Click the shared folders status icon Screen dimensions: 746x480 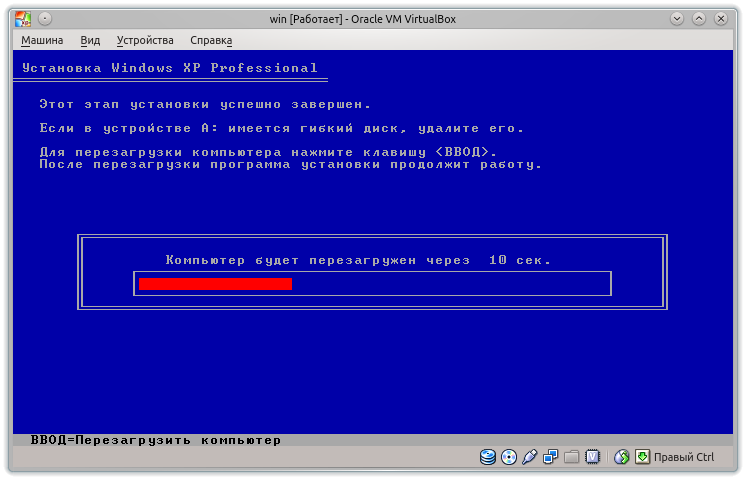tap(571, 457)
